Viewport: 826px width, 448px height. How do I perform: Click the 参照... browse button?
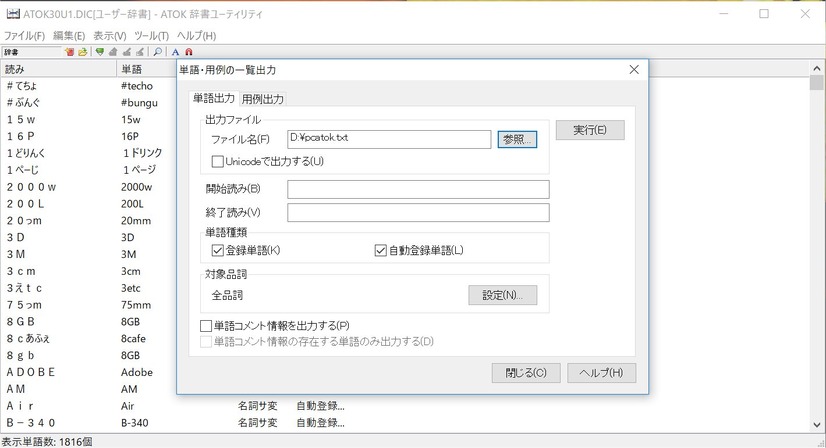(x=517, y=139)
